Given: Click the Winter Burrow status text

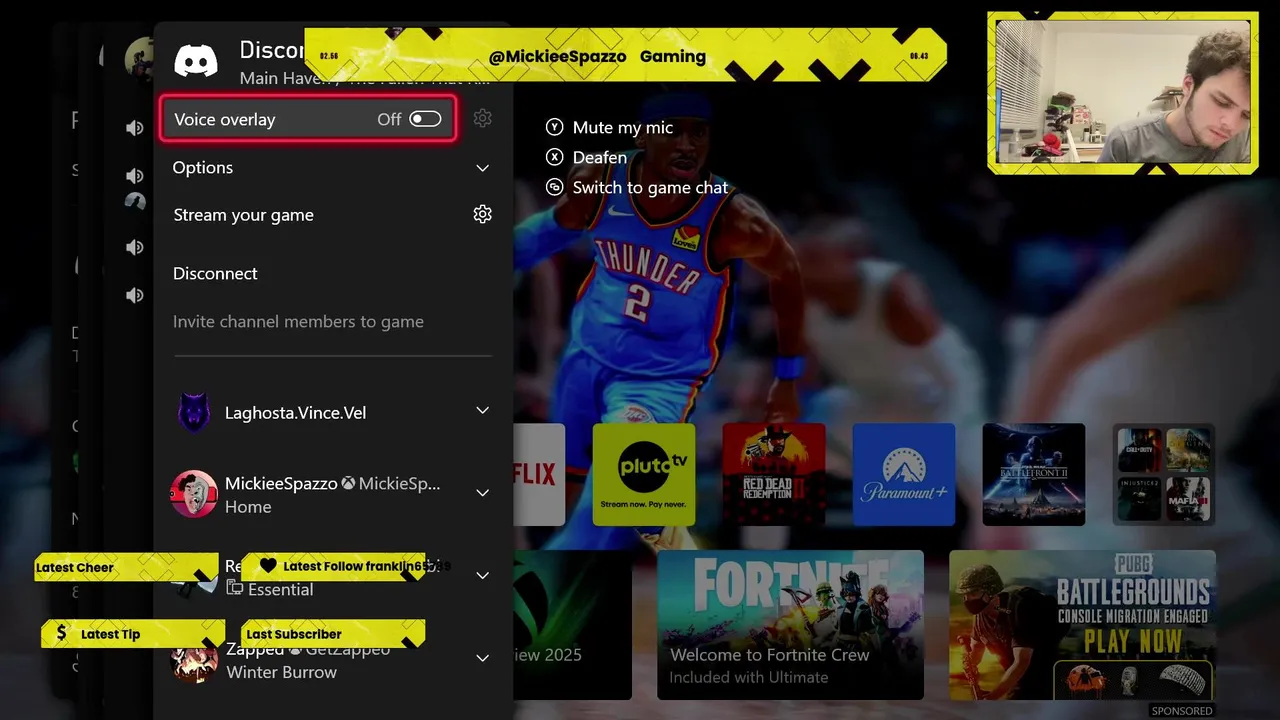Looking at the screenshot, I should point(281,672).
